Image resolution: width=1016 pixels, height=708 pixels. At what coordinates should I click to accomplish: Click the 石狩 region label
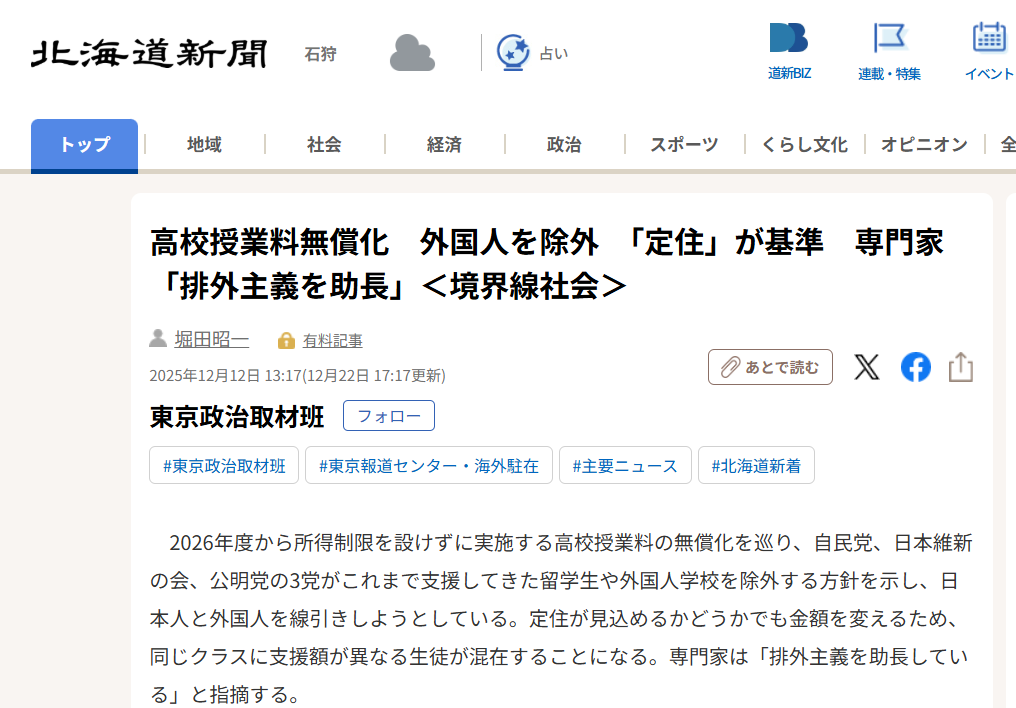(320, 54)
